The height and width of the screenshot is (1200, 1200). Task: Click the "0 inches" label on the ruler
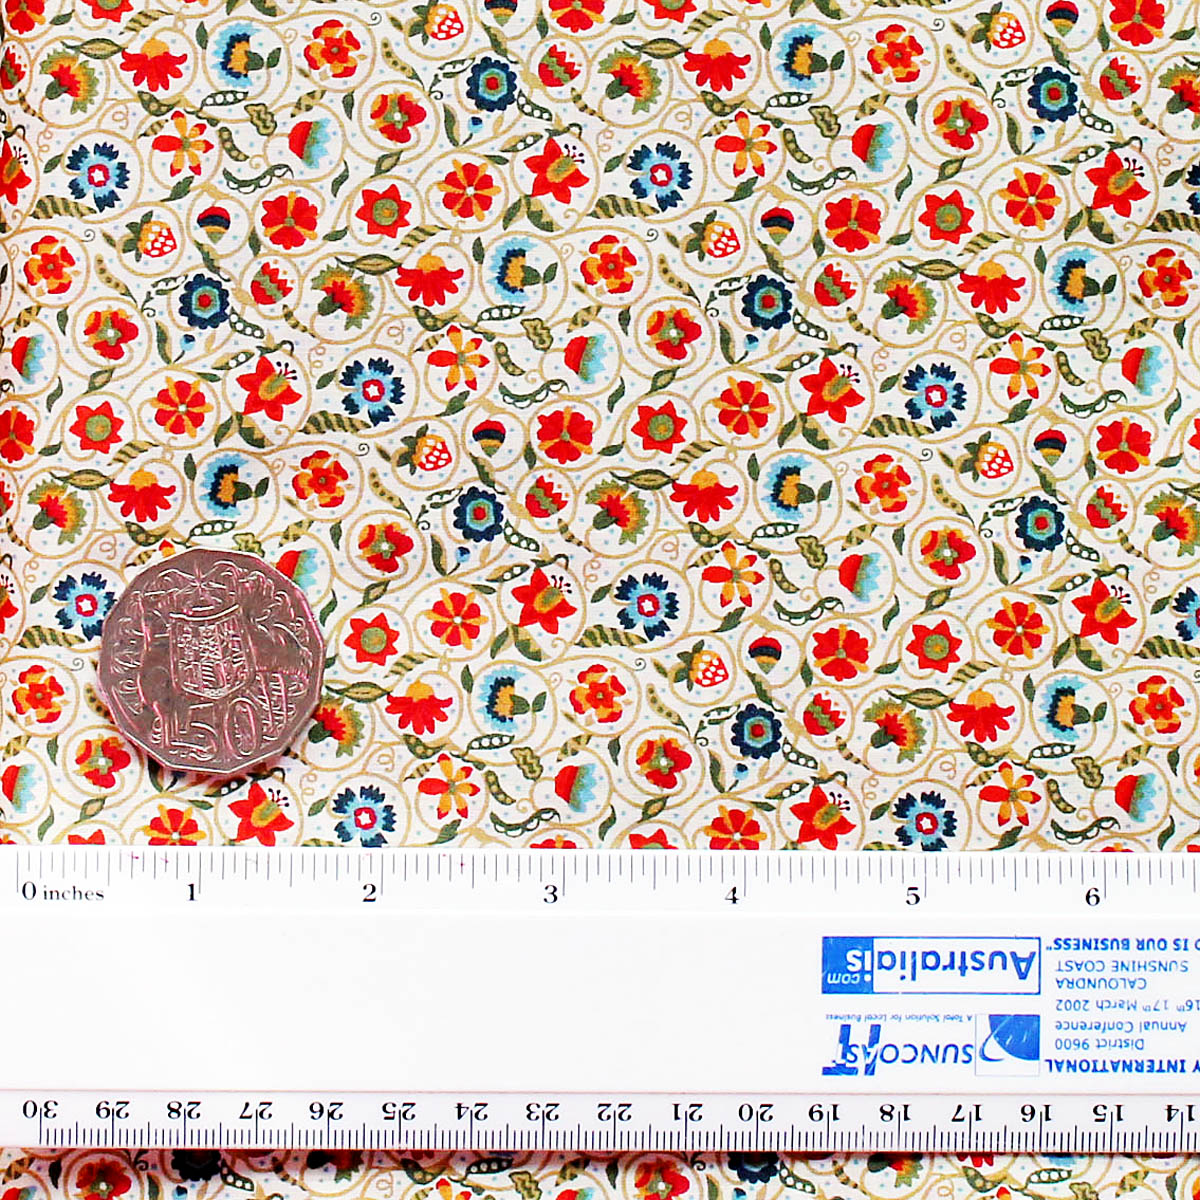point(63,892)
